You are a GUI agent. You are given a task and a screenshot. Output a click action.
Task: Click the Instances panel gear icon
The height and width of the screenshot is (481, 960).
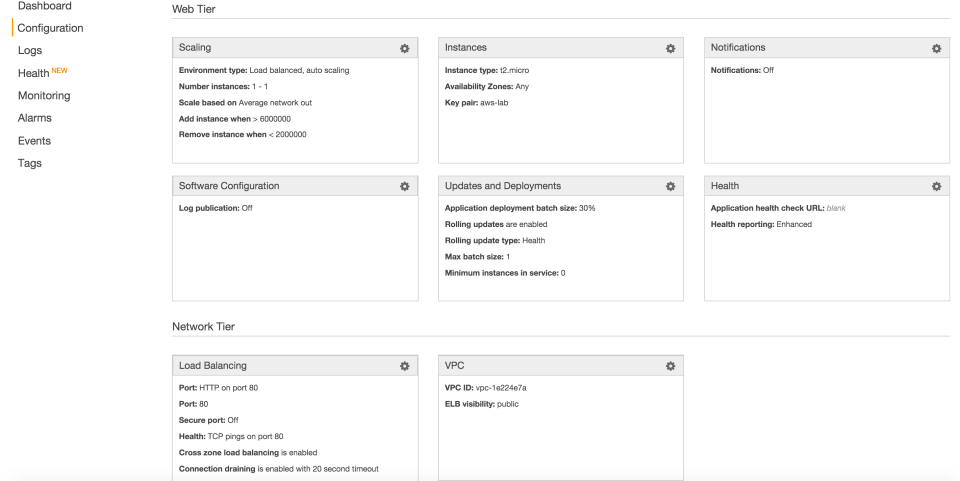click(x=670, y=48)
